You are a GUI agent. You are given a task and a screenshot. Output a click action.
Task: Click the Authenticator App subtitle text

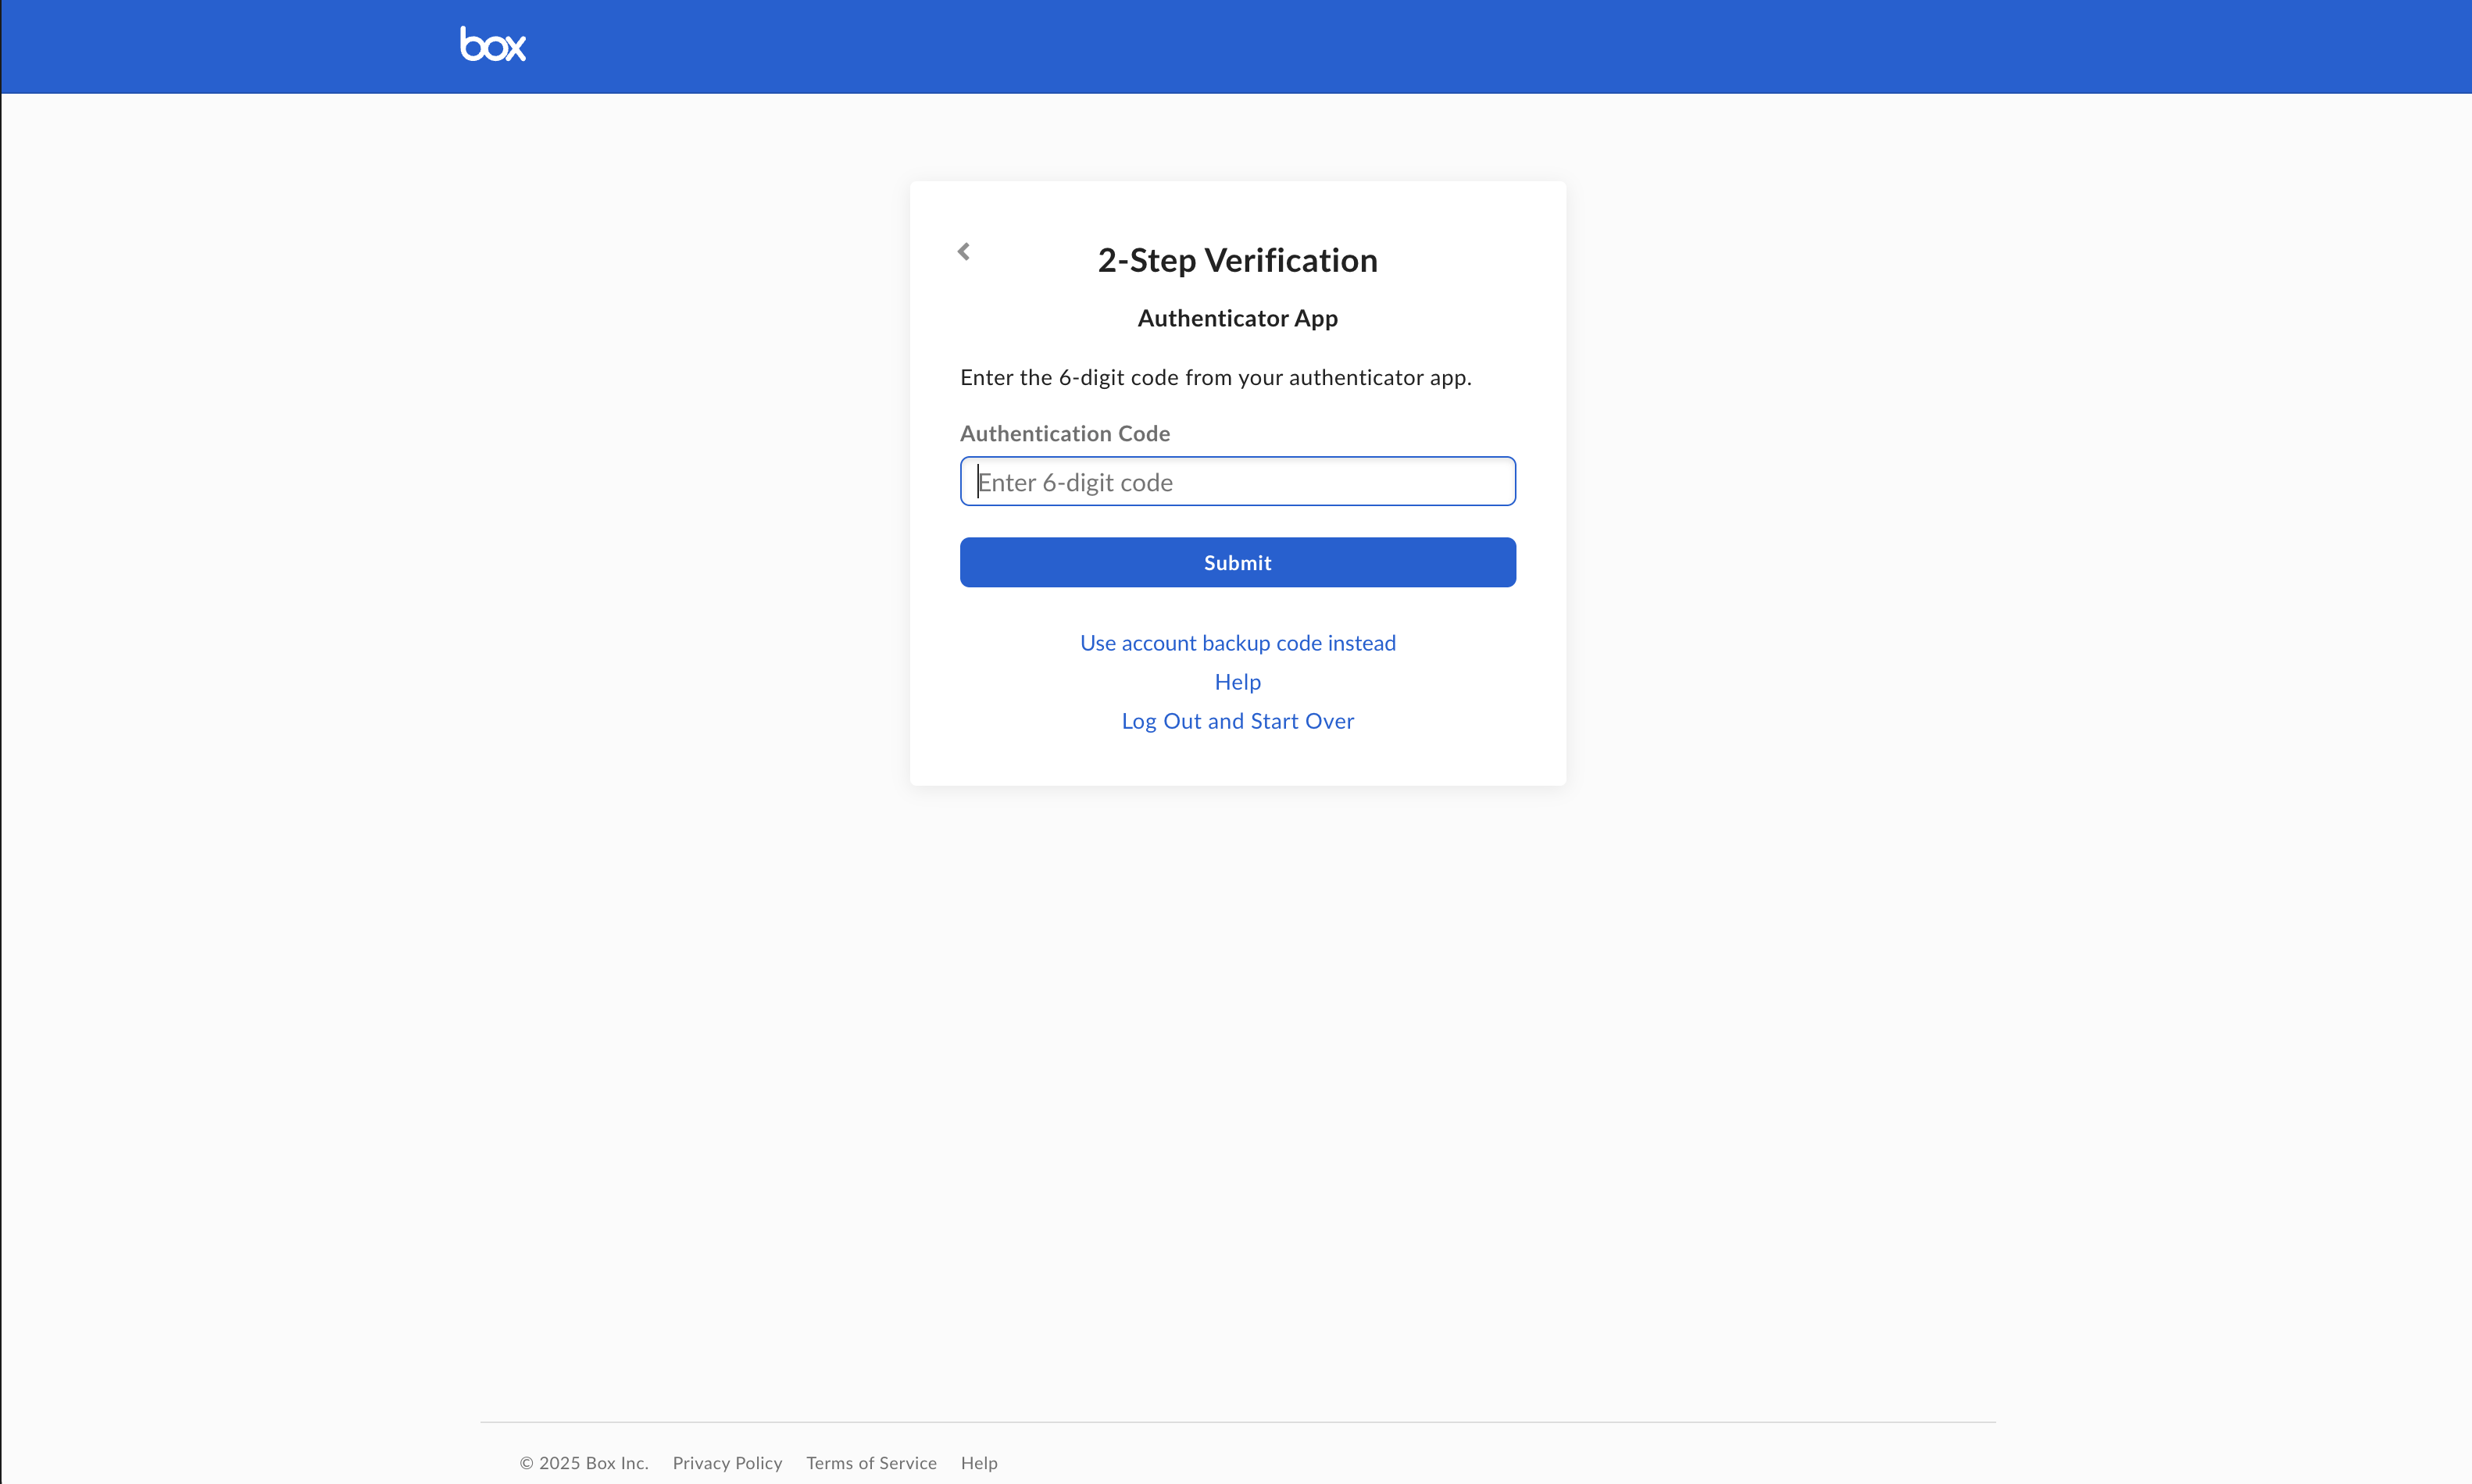pyautogui.click(x=1237, y=318)
